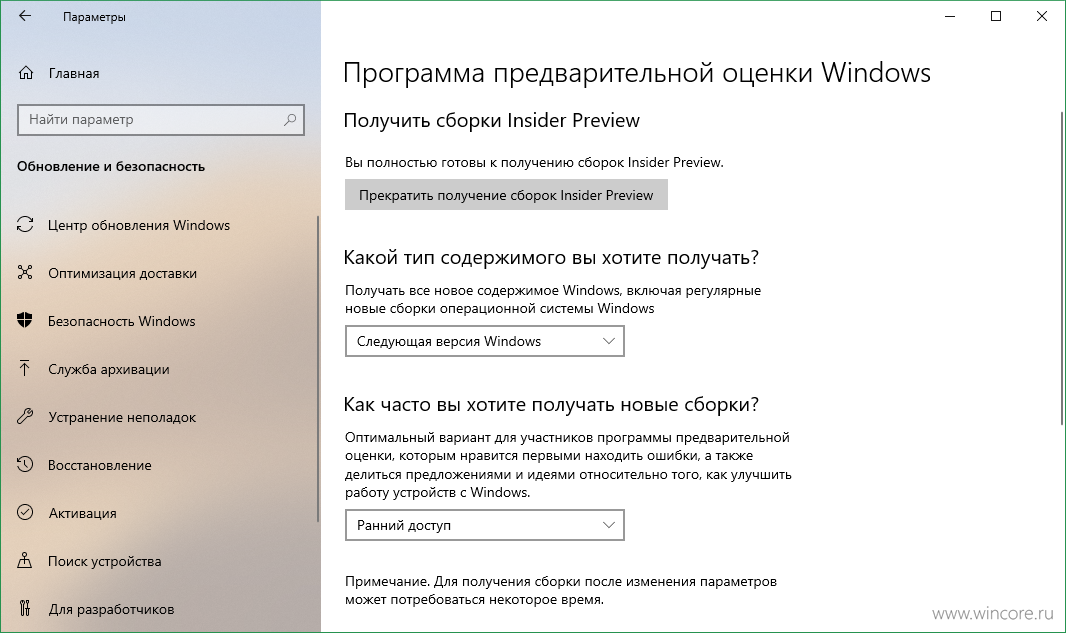1066x633 pixels.
Task: Click the Безопасность Windows shield icon
Action: [x=25, y=321]
